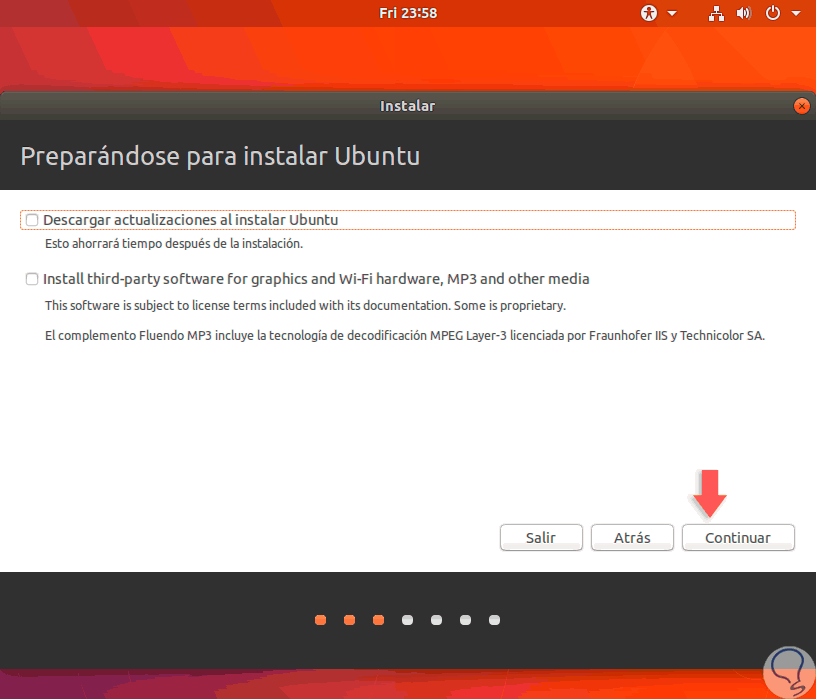Image resolution: width=816 pixels, height=699 pixels.
Task: Click the 'Preparándose para instalar Ubuntu' heading
Action: [220, 156]
